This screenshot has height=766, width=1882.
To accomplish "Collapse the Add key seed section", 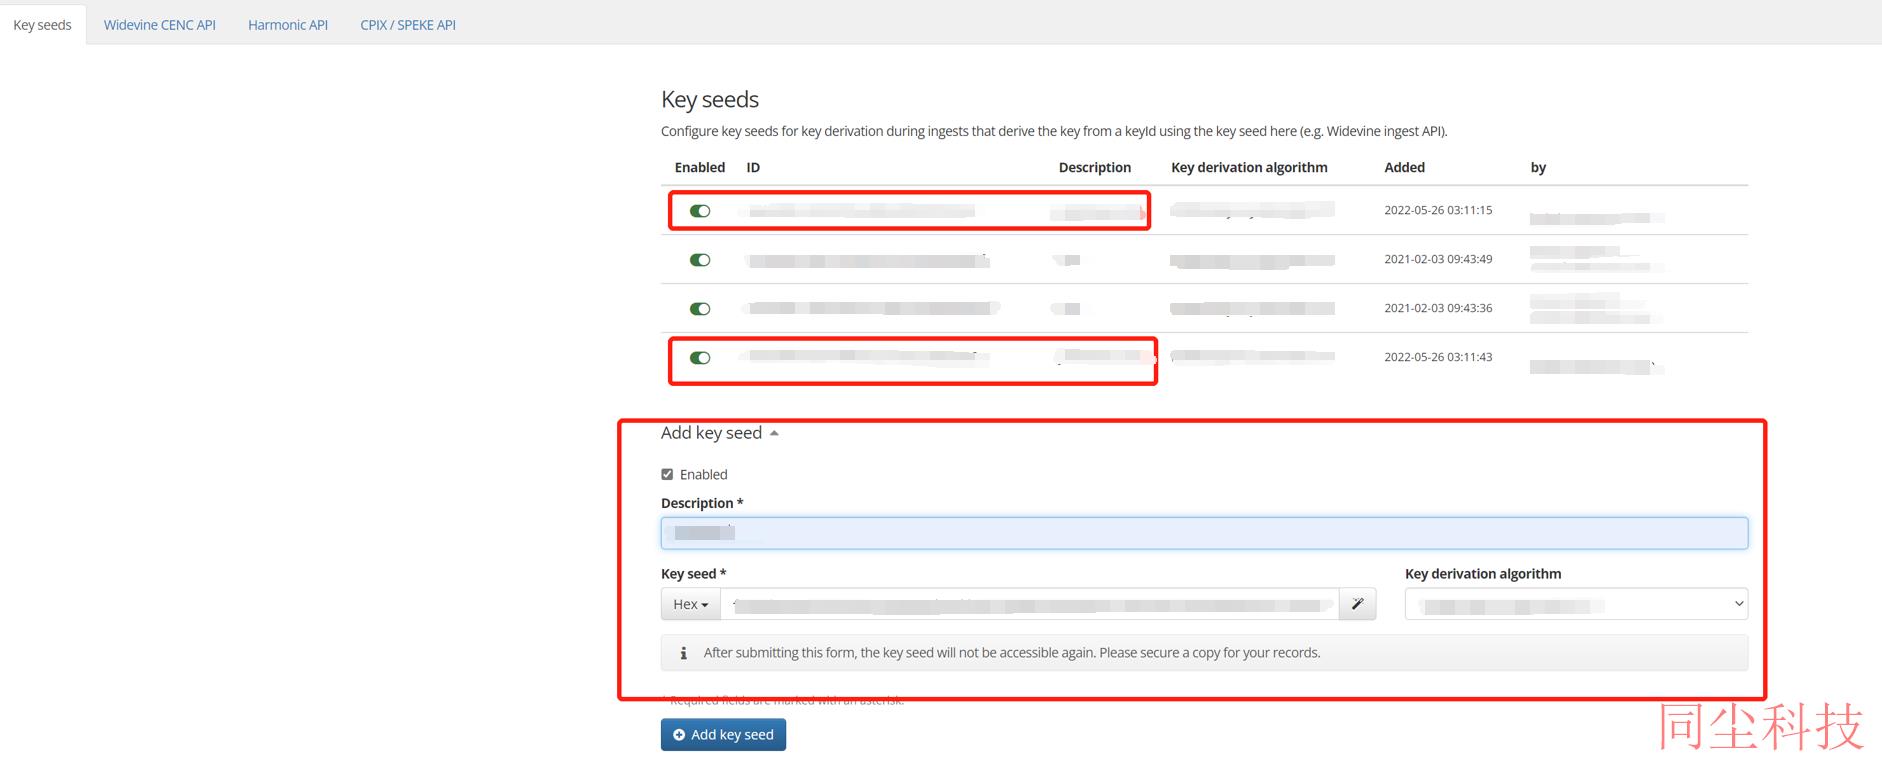I will point(720,433).
